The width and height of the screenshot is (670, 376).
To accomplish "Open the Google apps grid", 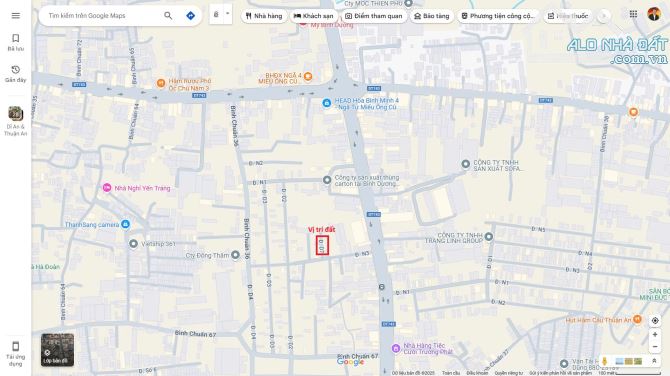I will point(633,14).
